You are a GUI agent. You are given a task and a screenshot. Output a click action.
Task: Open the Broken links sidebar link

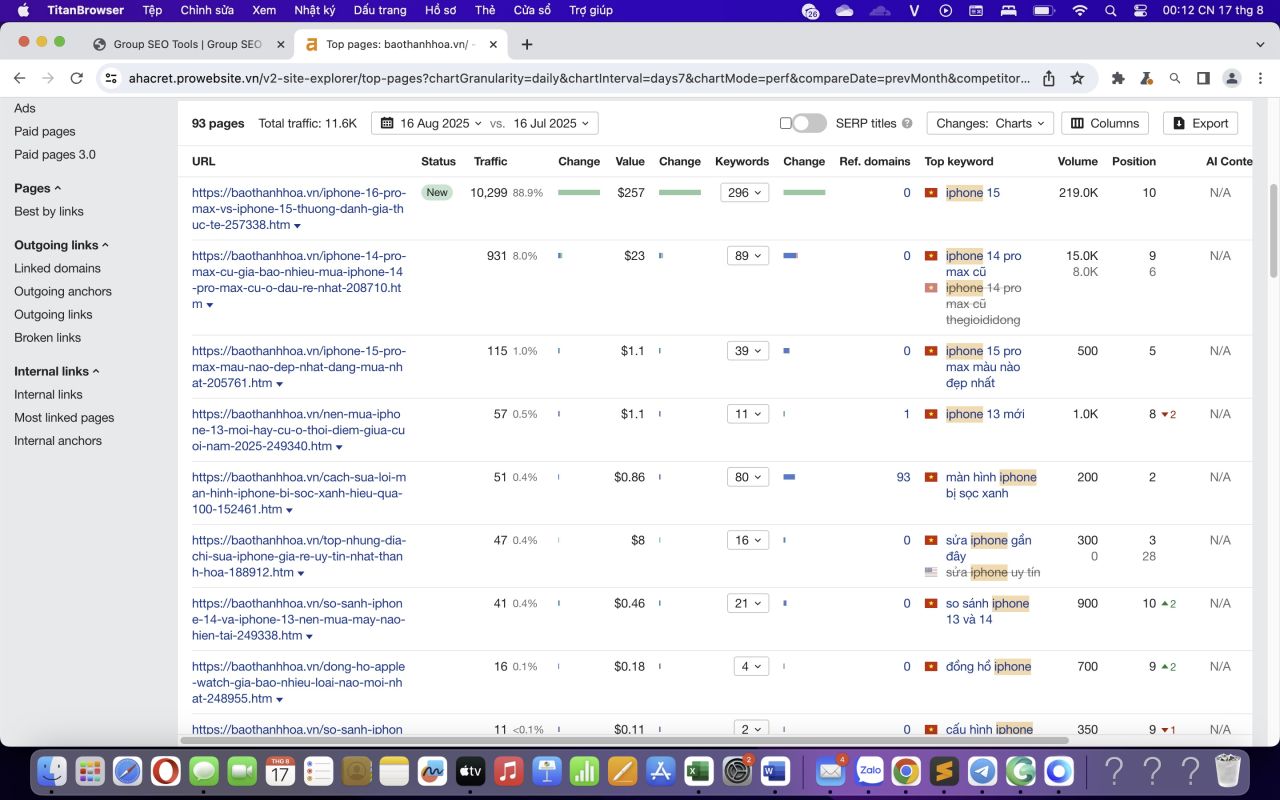pos(48,337)
